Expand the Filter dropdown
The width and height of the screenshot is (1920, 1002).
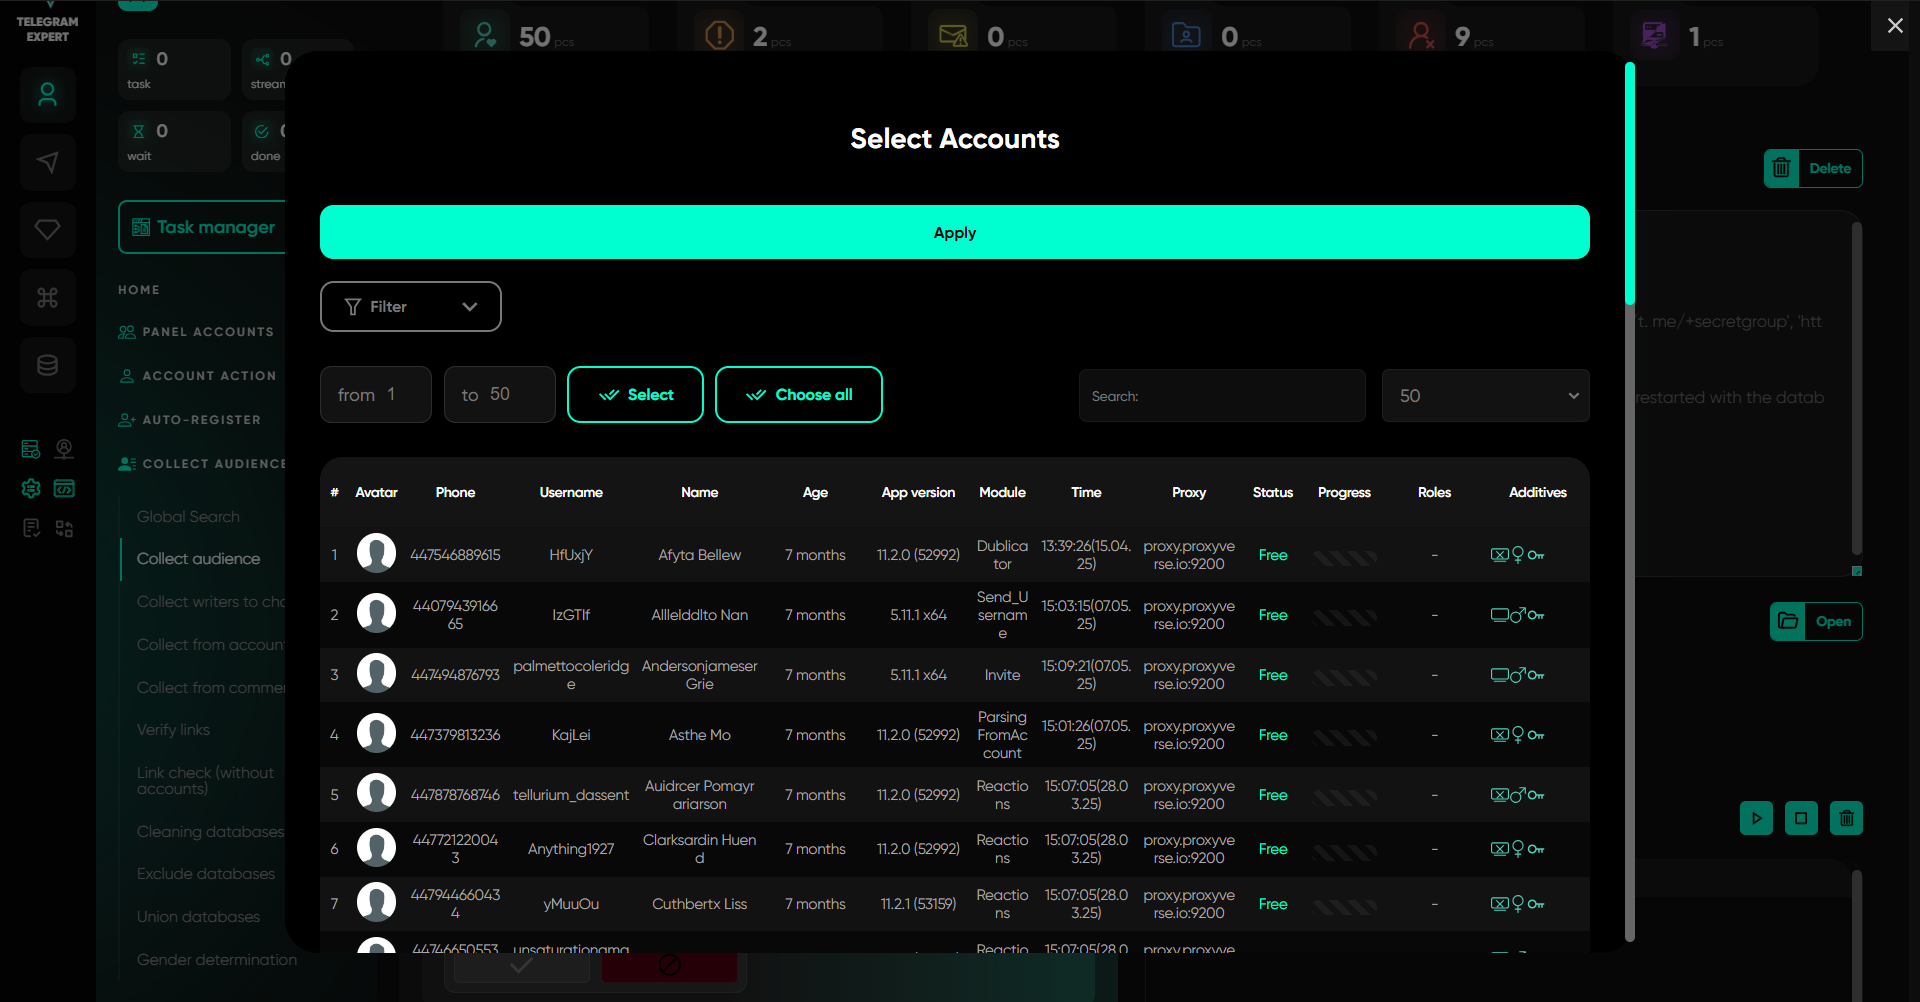pyautogui.click(x=410, y=307)
